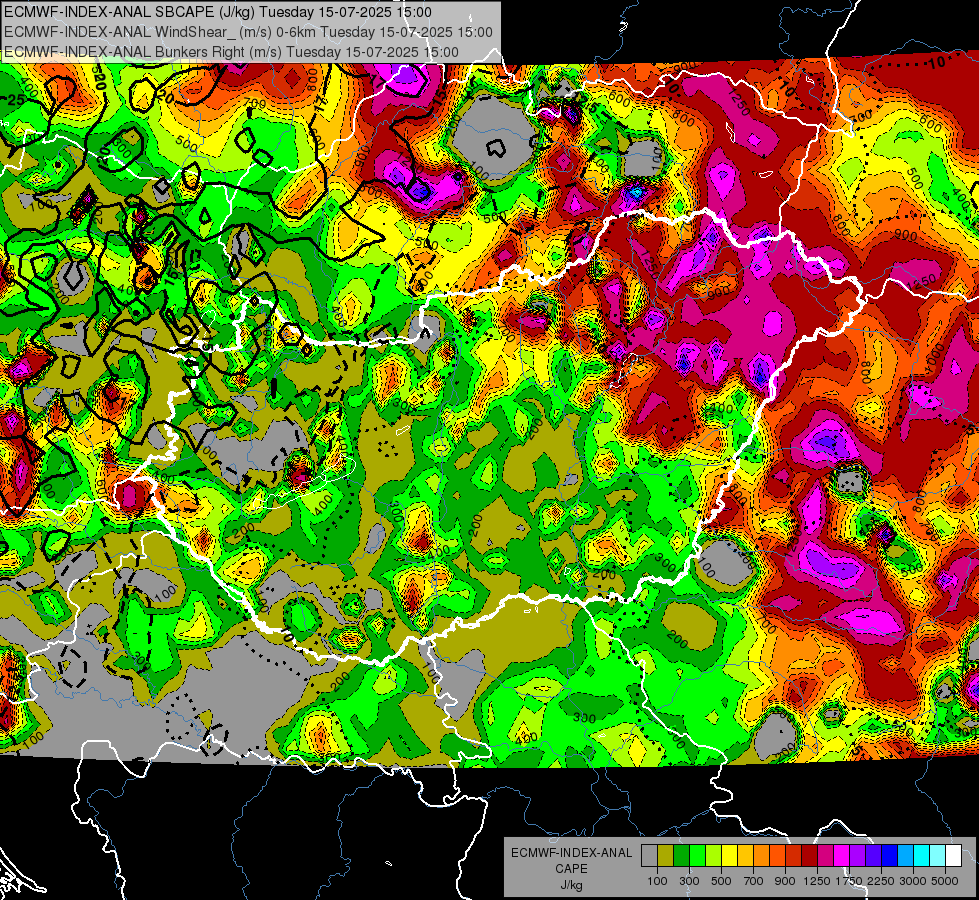
Task: Click legend scale value 1250
Action: pyautogui.click(x=817, y=881)
